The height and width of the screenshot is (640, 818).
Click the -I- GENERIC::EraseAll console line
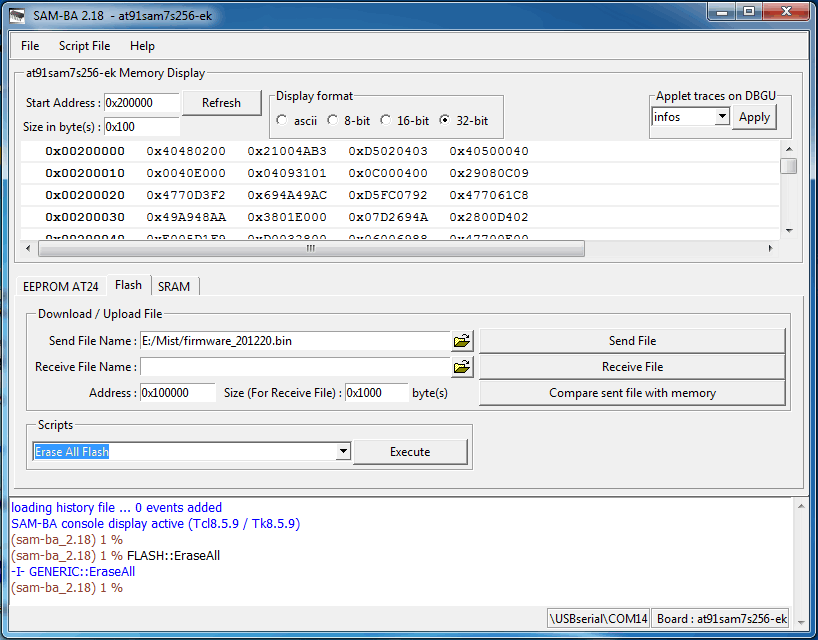click(73, 572)
